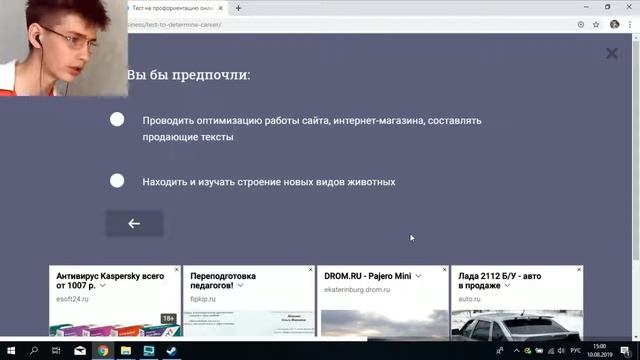640x360 pixels.
Task: Bookmark this page with the star icon
Action: click(x=596, y=24)
